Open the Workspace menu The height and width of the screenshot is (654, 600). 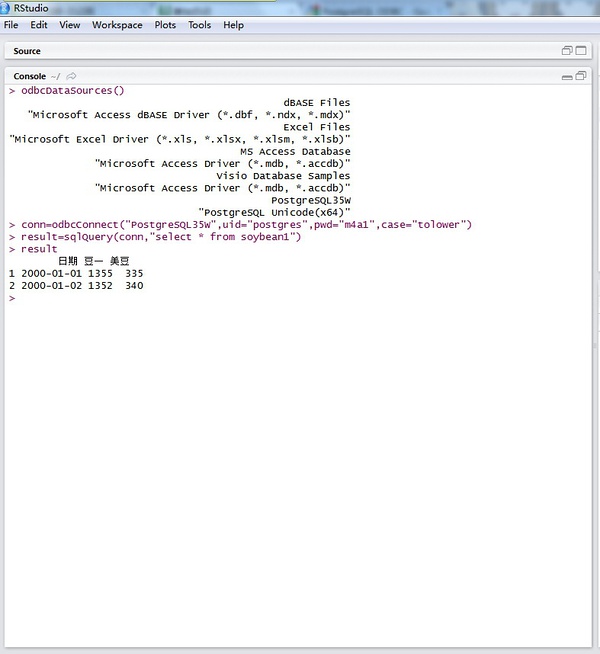pyautogui.click(x=117, y=25)
